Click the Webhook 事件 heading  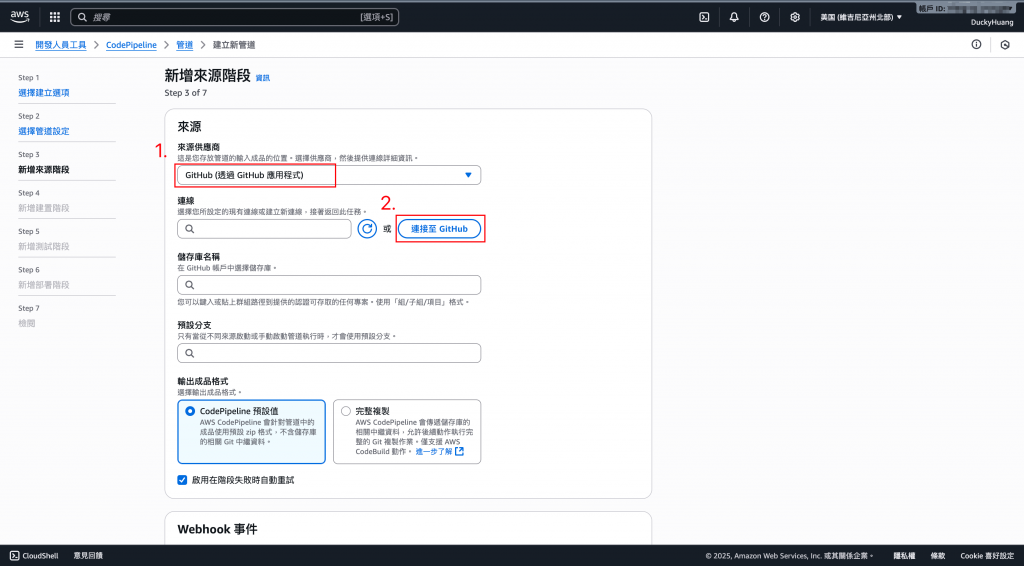[217, 529]
